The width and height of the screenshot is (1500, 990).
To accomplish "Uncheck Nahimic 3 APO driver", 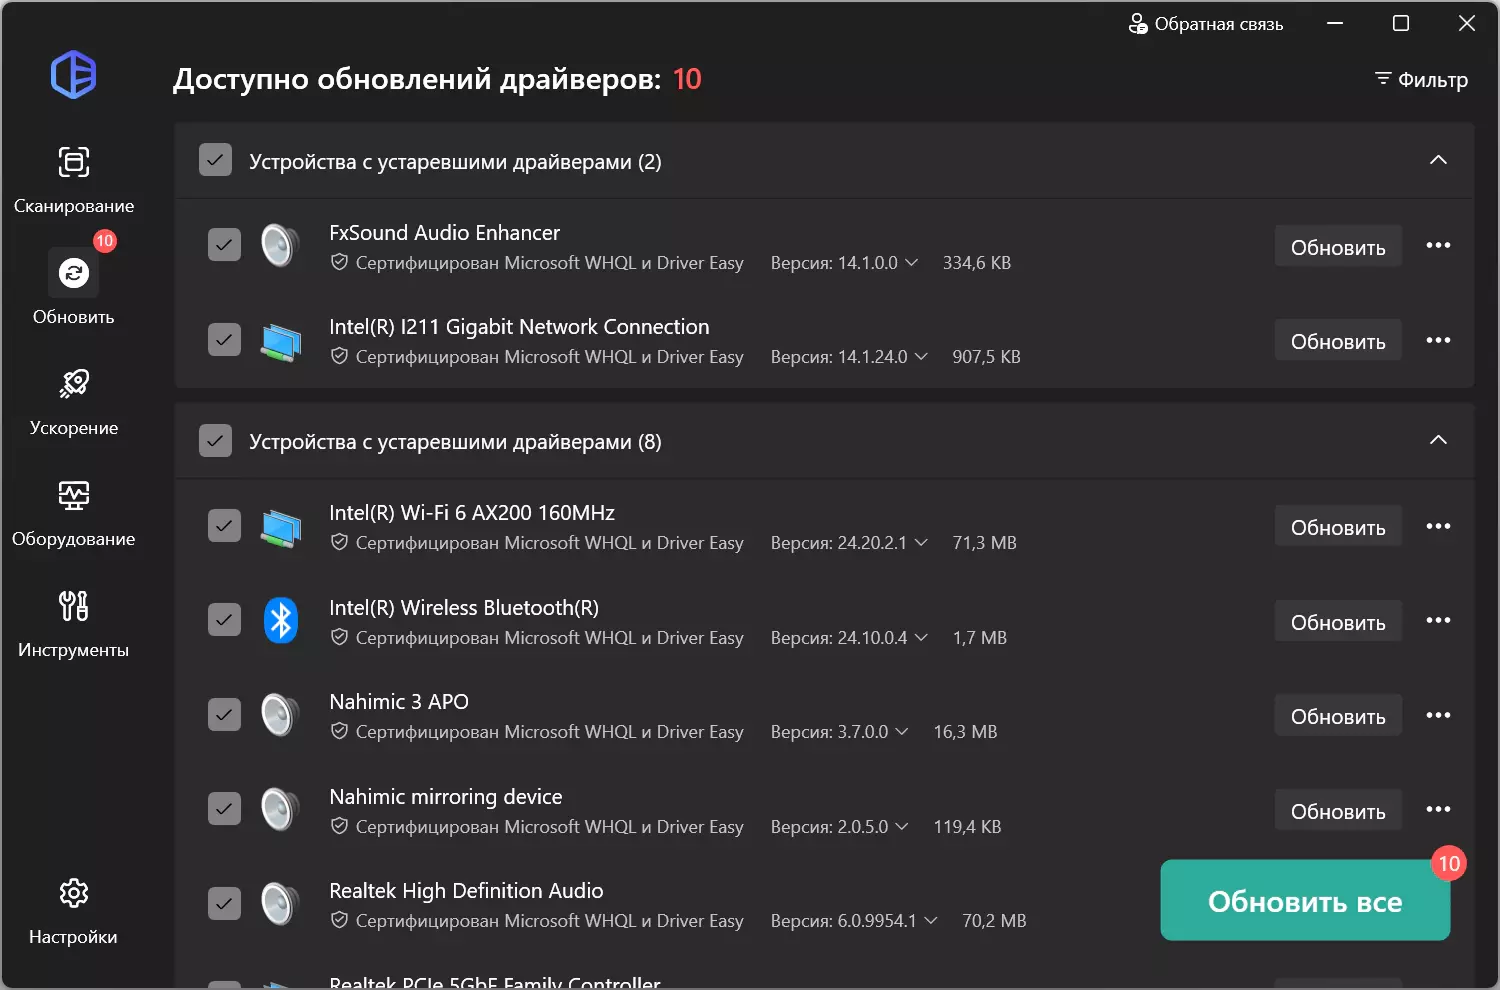I will point(224,714).
